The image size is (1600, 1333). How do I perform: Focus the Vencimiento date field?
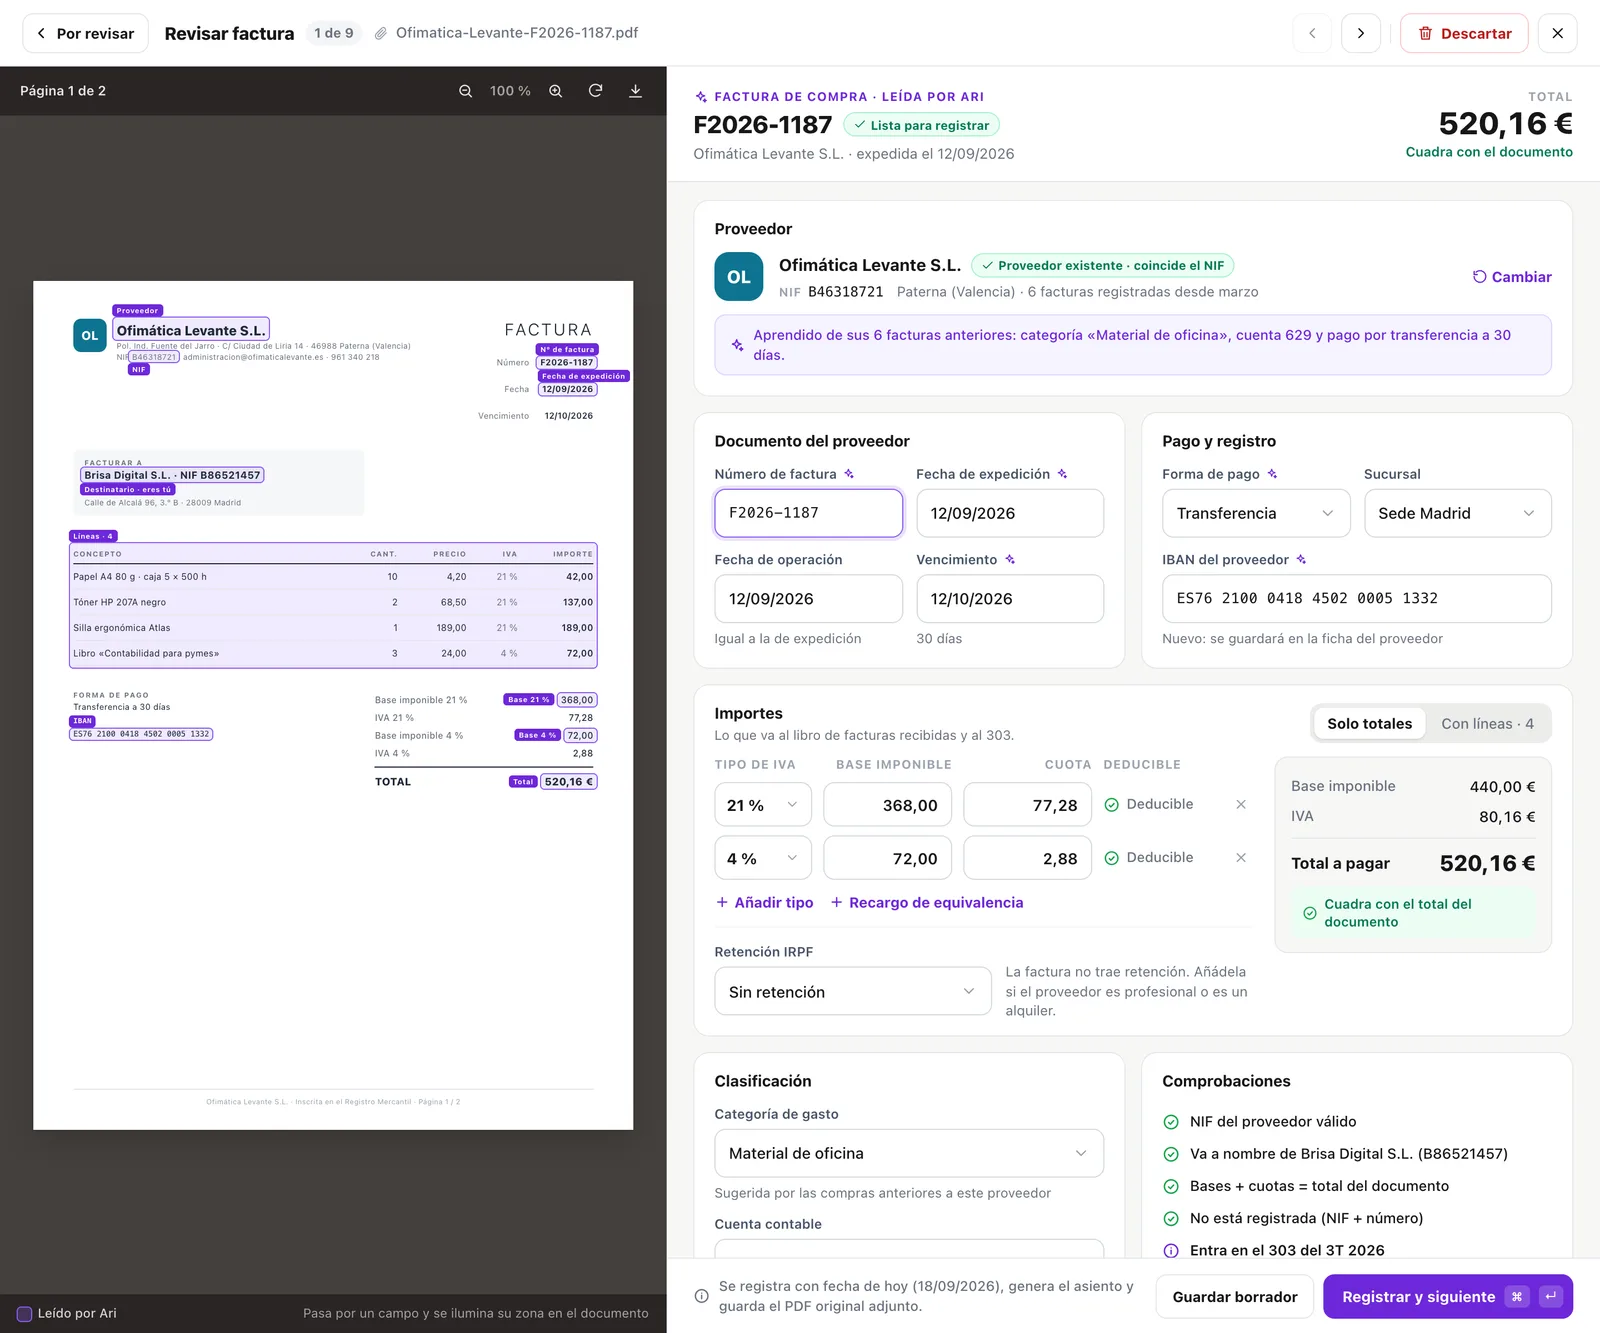tap(1010, 598)
